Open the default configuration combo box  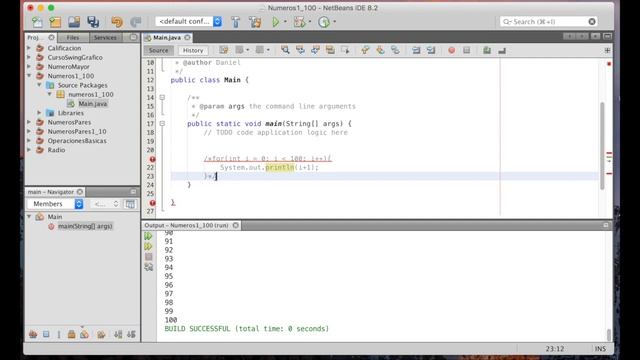(189, 21)
